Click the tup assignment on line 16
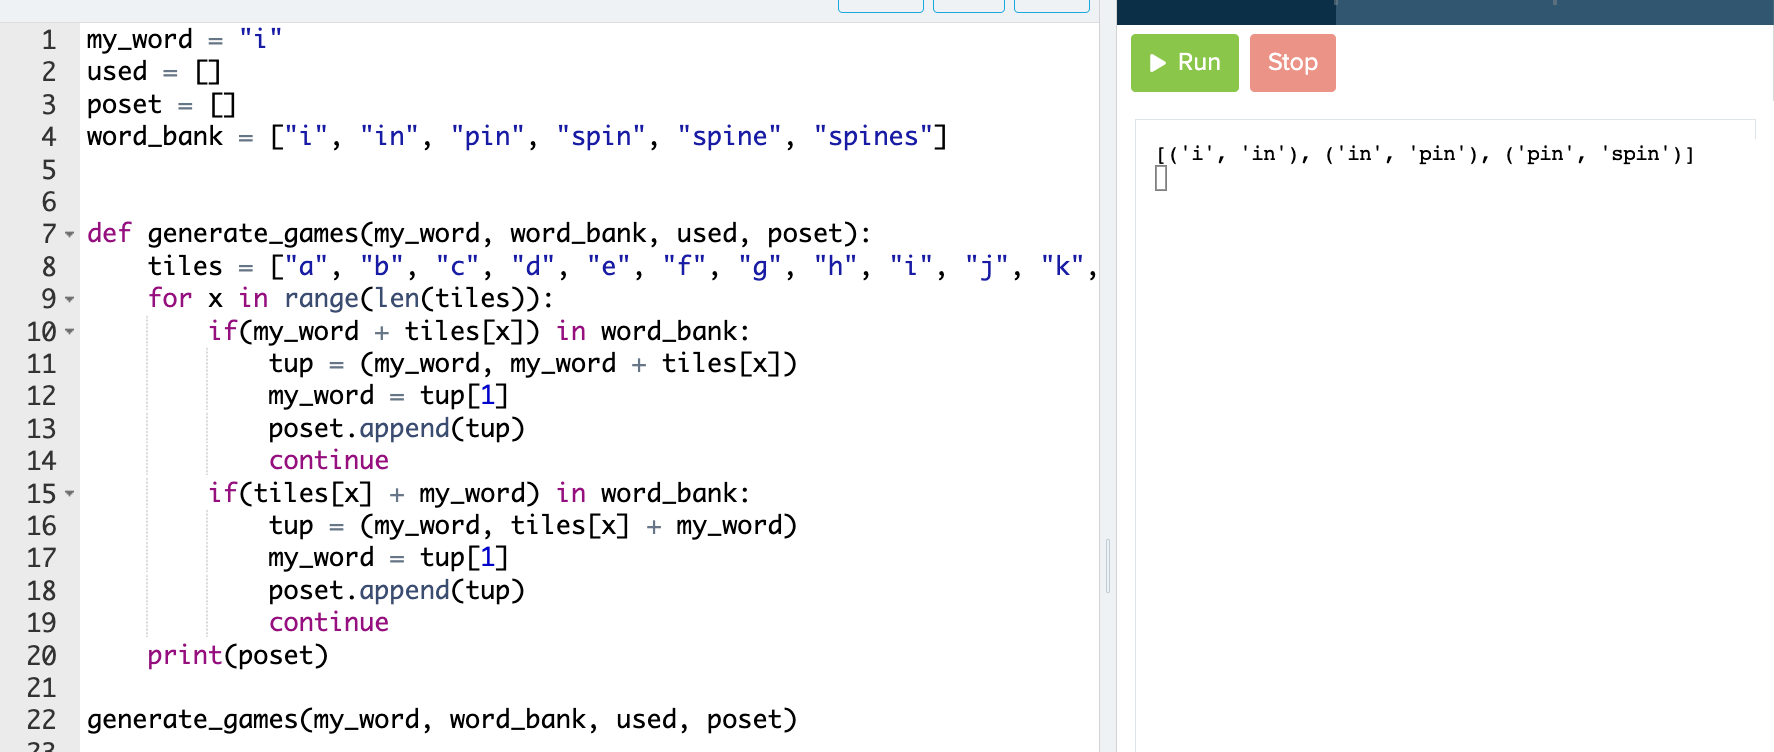This screenshot has width=1774, height=752. (532, 526)
